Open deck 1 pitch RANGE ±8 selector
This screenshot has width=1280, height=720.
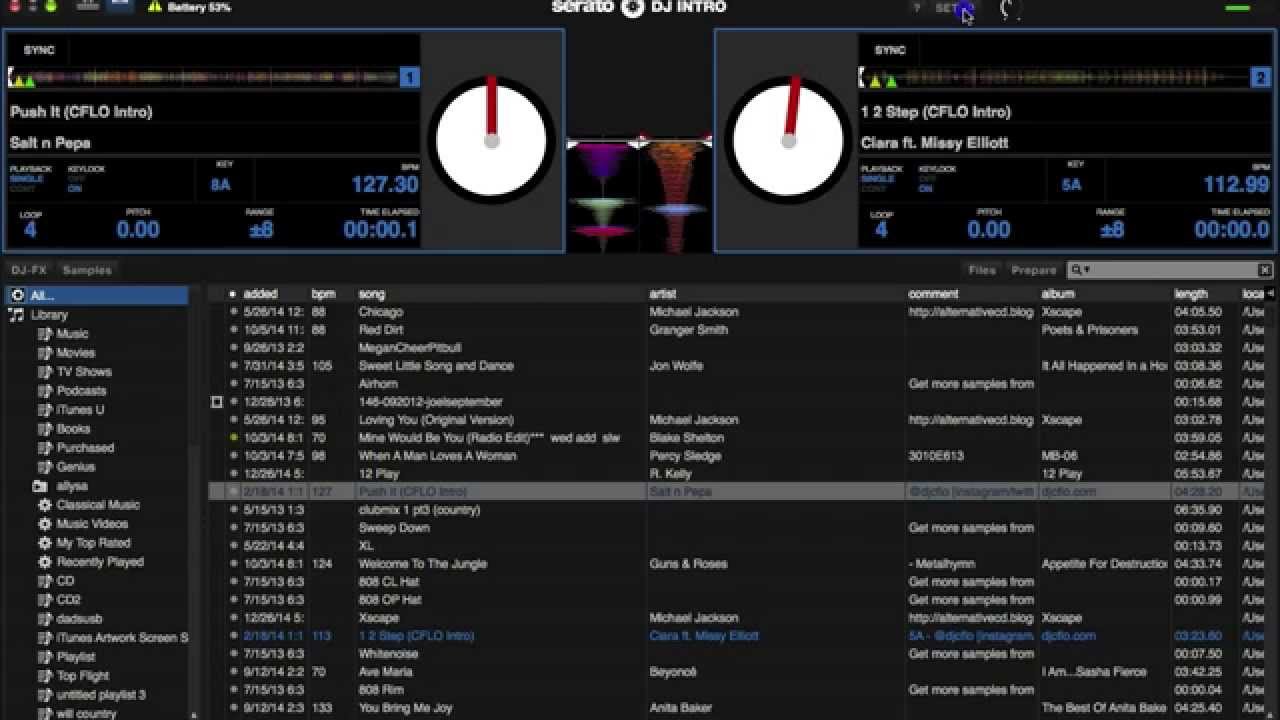pos(261,230)
